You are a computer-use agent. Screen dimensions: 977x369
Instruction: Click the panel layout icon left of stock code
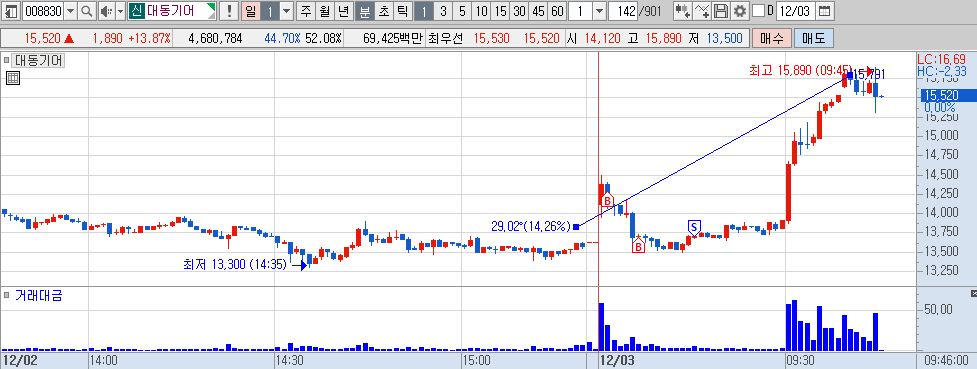point(11,11)
